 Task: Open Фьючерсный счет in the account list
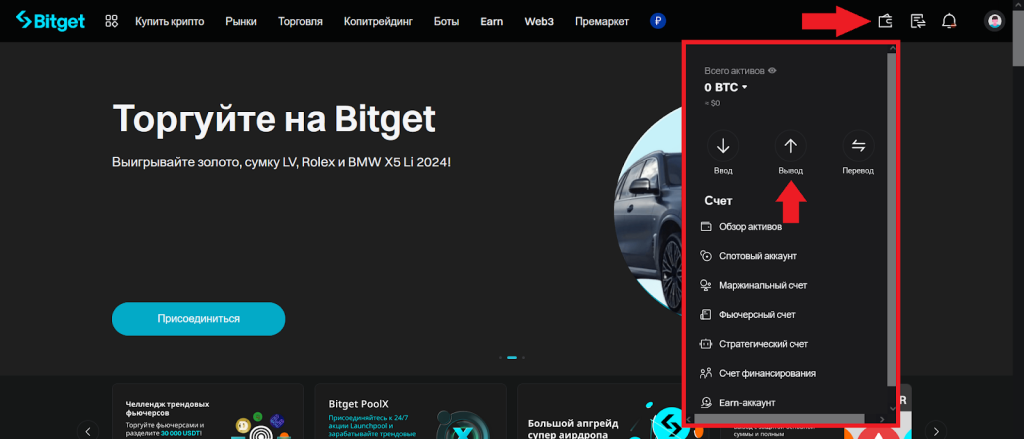click(x=757, y=315)
